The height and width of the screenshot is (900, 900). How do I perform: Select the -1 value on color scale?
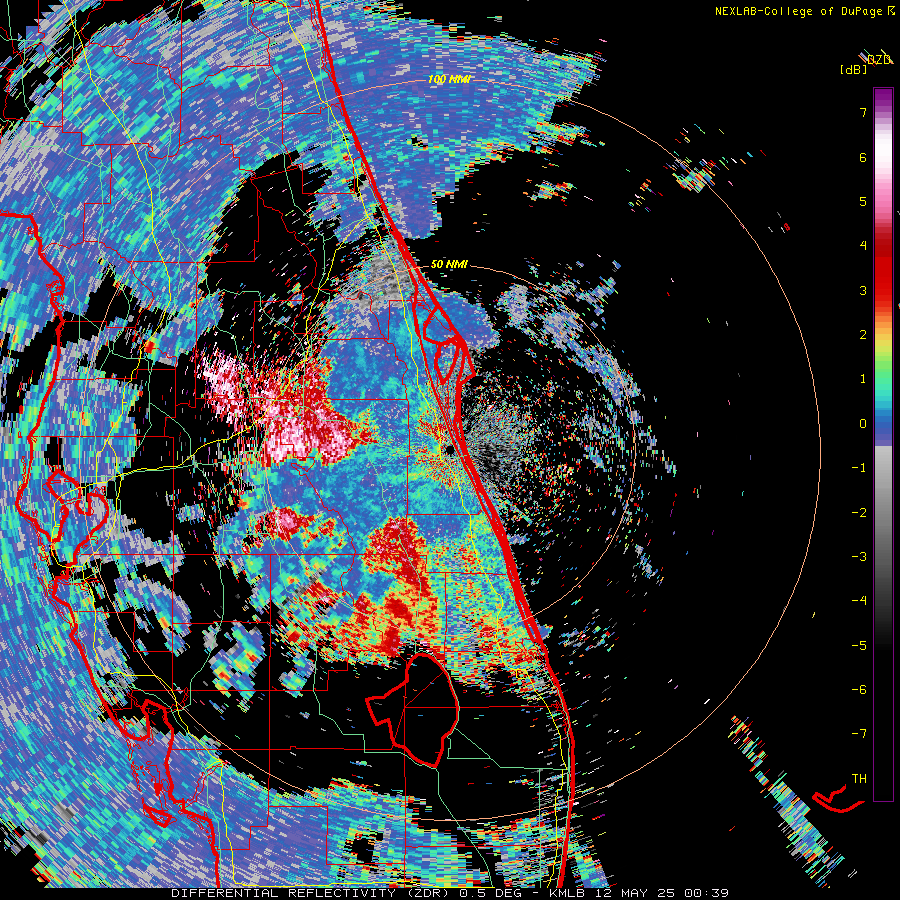coord(859,468)
